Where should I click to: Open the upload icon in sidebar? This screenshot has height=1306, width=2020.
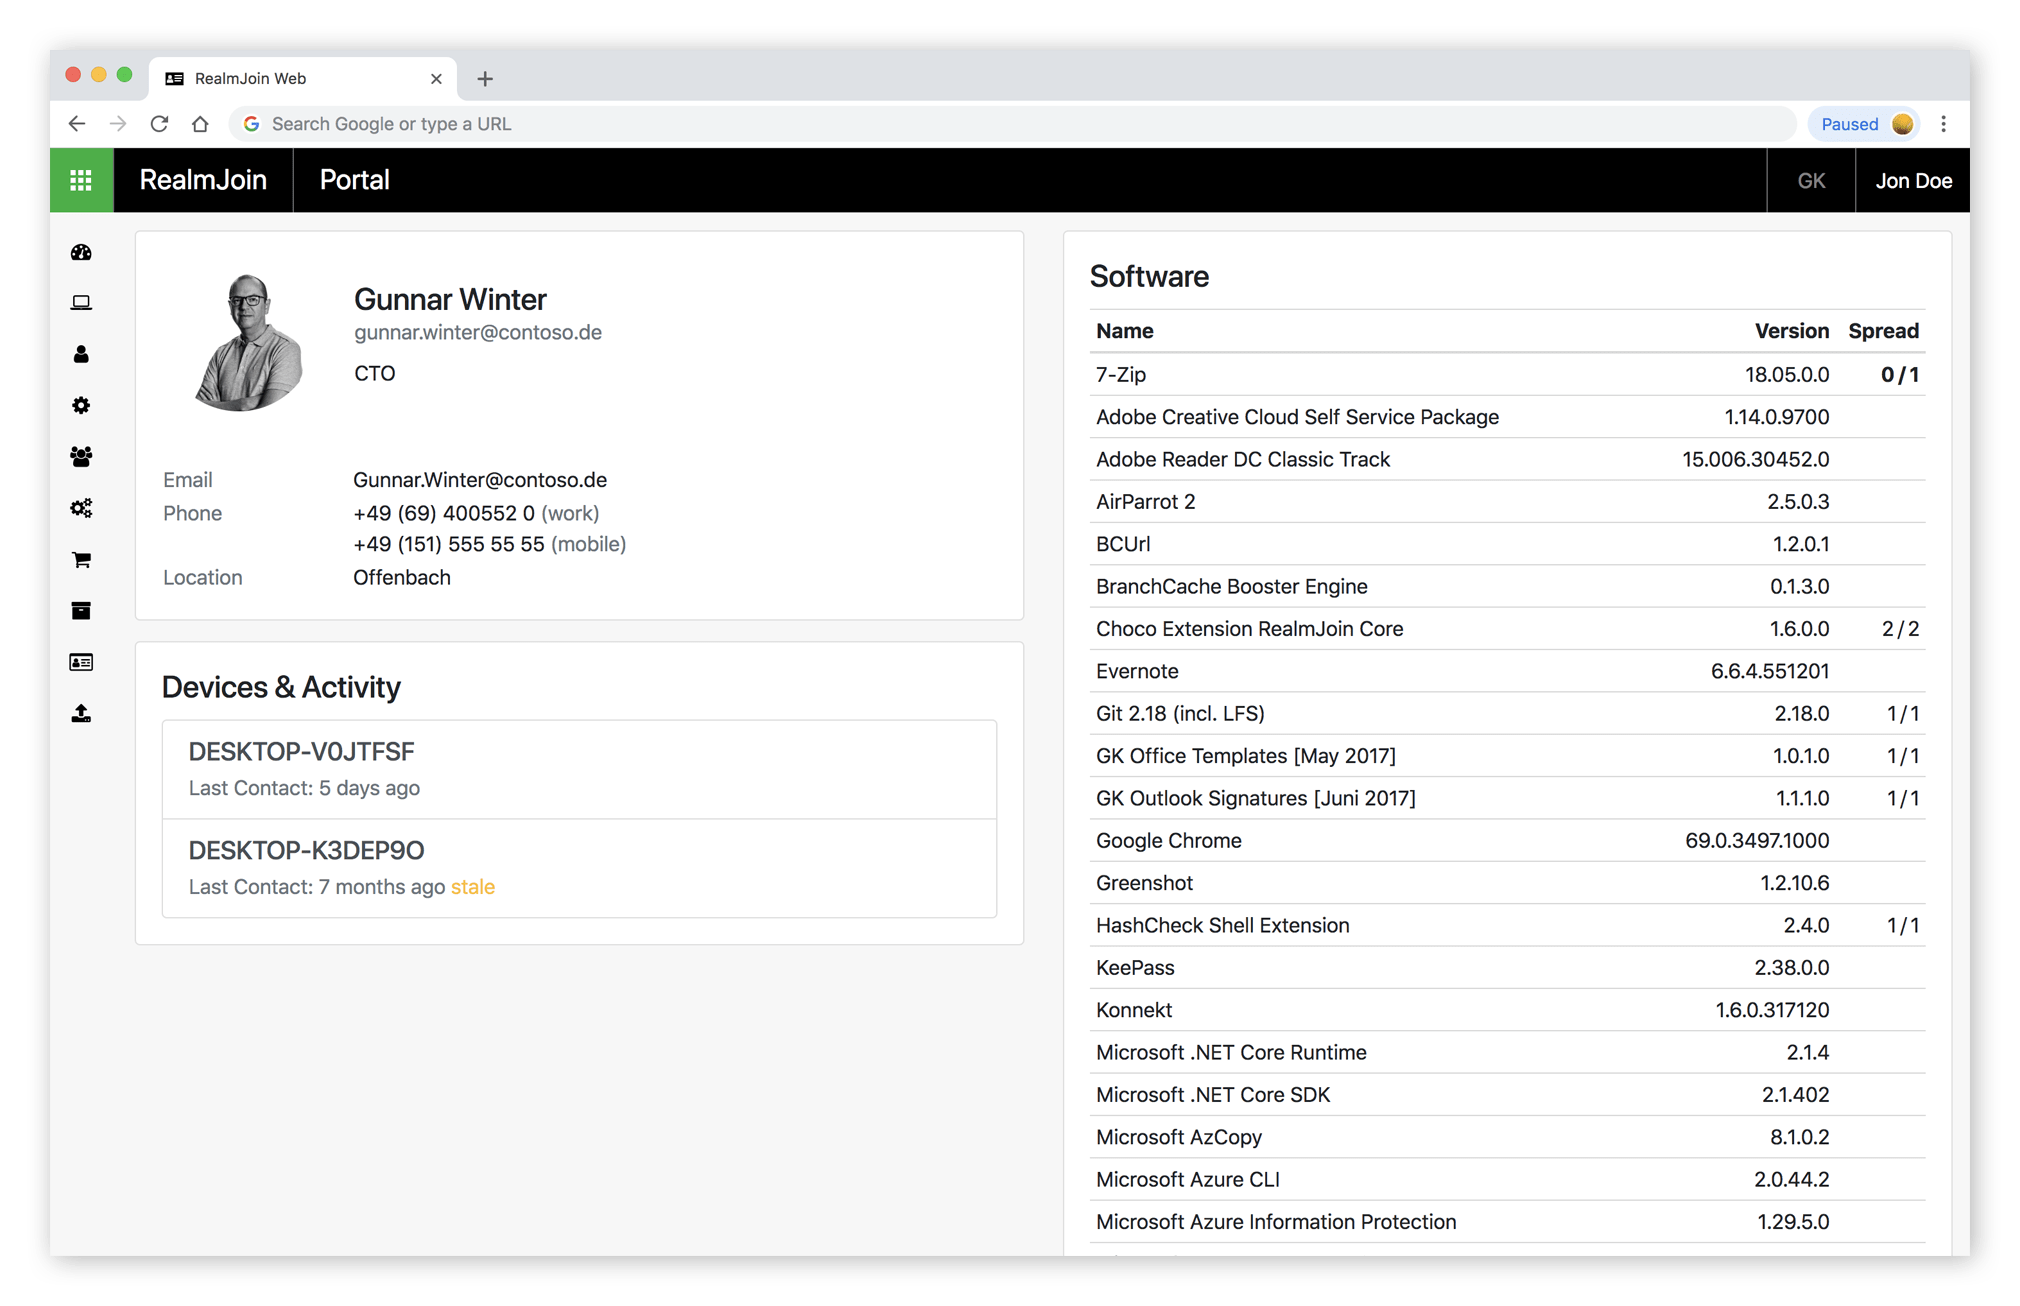(x=81, y=713)
